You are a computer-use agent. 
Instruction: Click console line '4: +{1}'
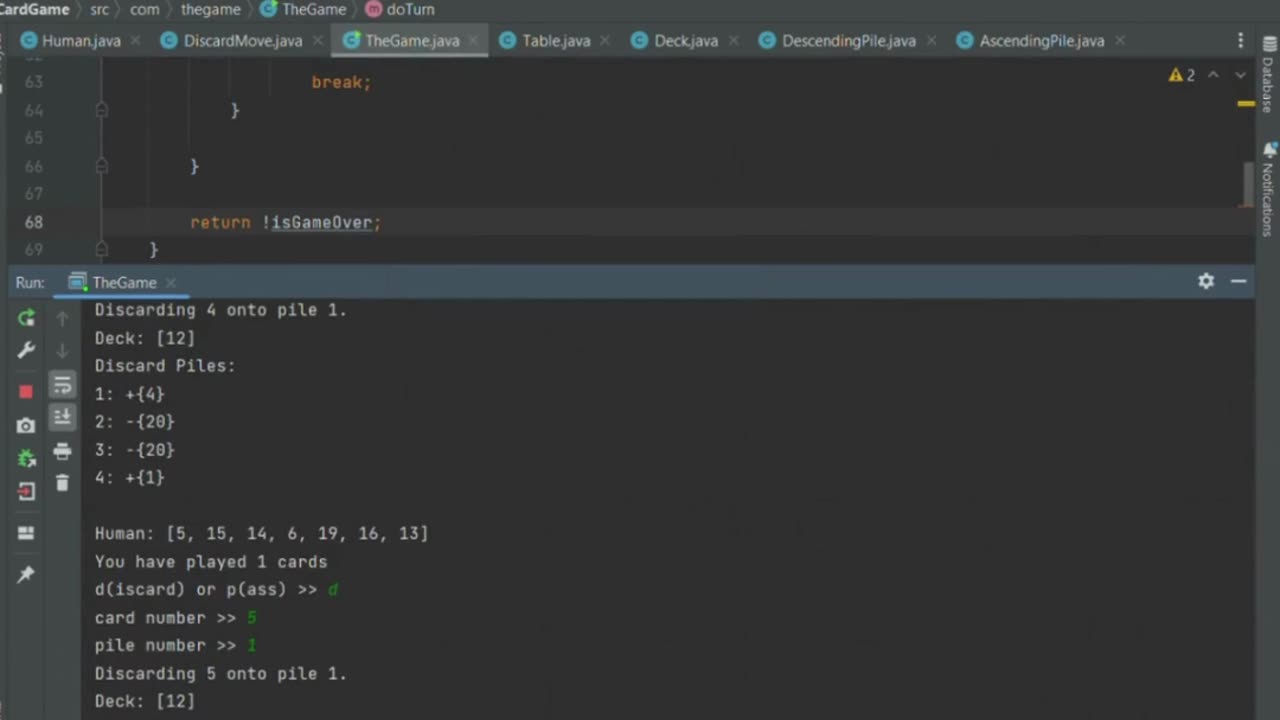(130, 478)
